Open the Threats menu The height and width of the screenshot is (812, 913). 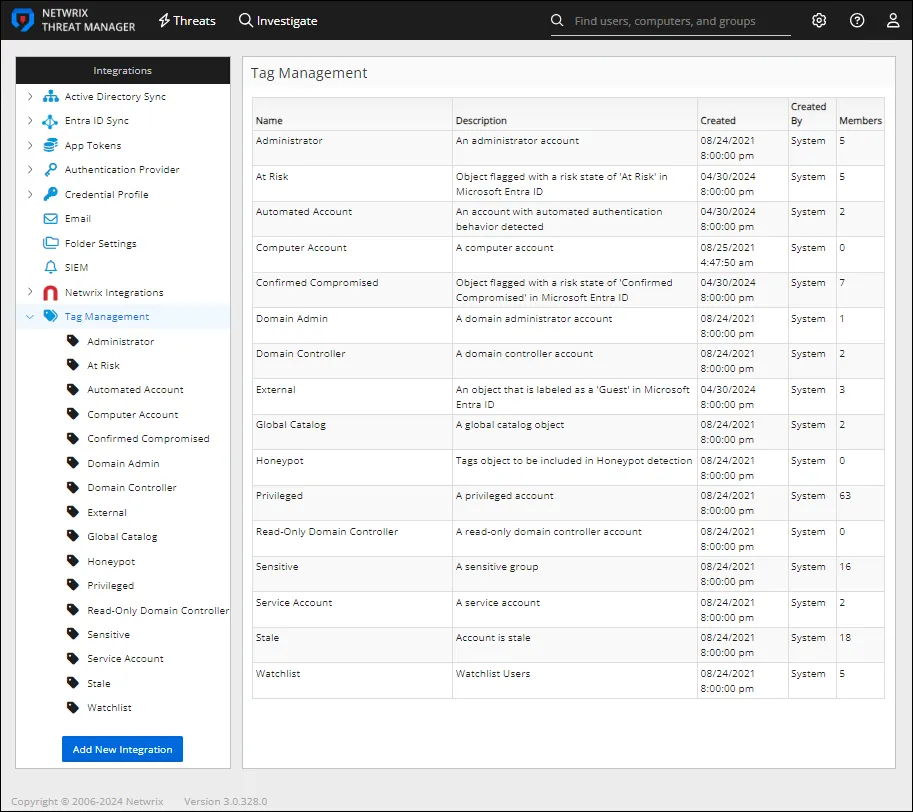click(x=187, y=21)
